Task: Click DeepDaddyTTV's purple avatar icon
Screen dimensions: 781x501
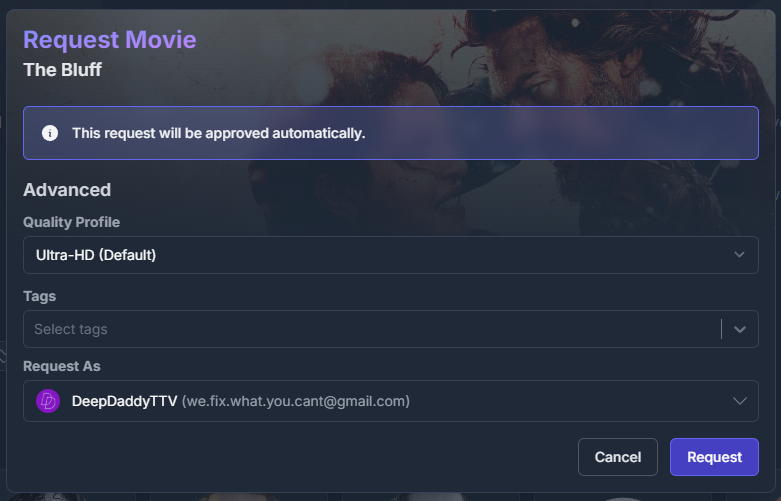Action: [x=48, y=401]
